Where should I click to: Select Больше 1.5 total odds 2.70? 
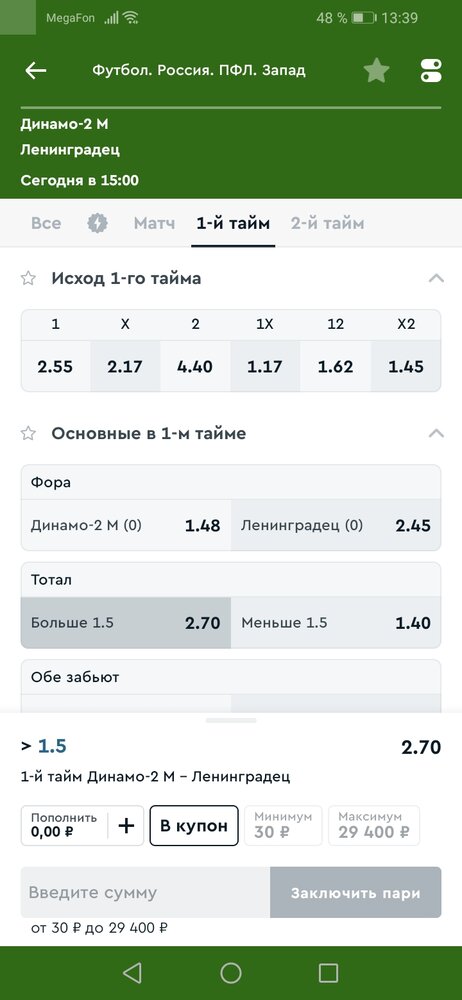(x=126, y=622)
